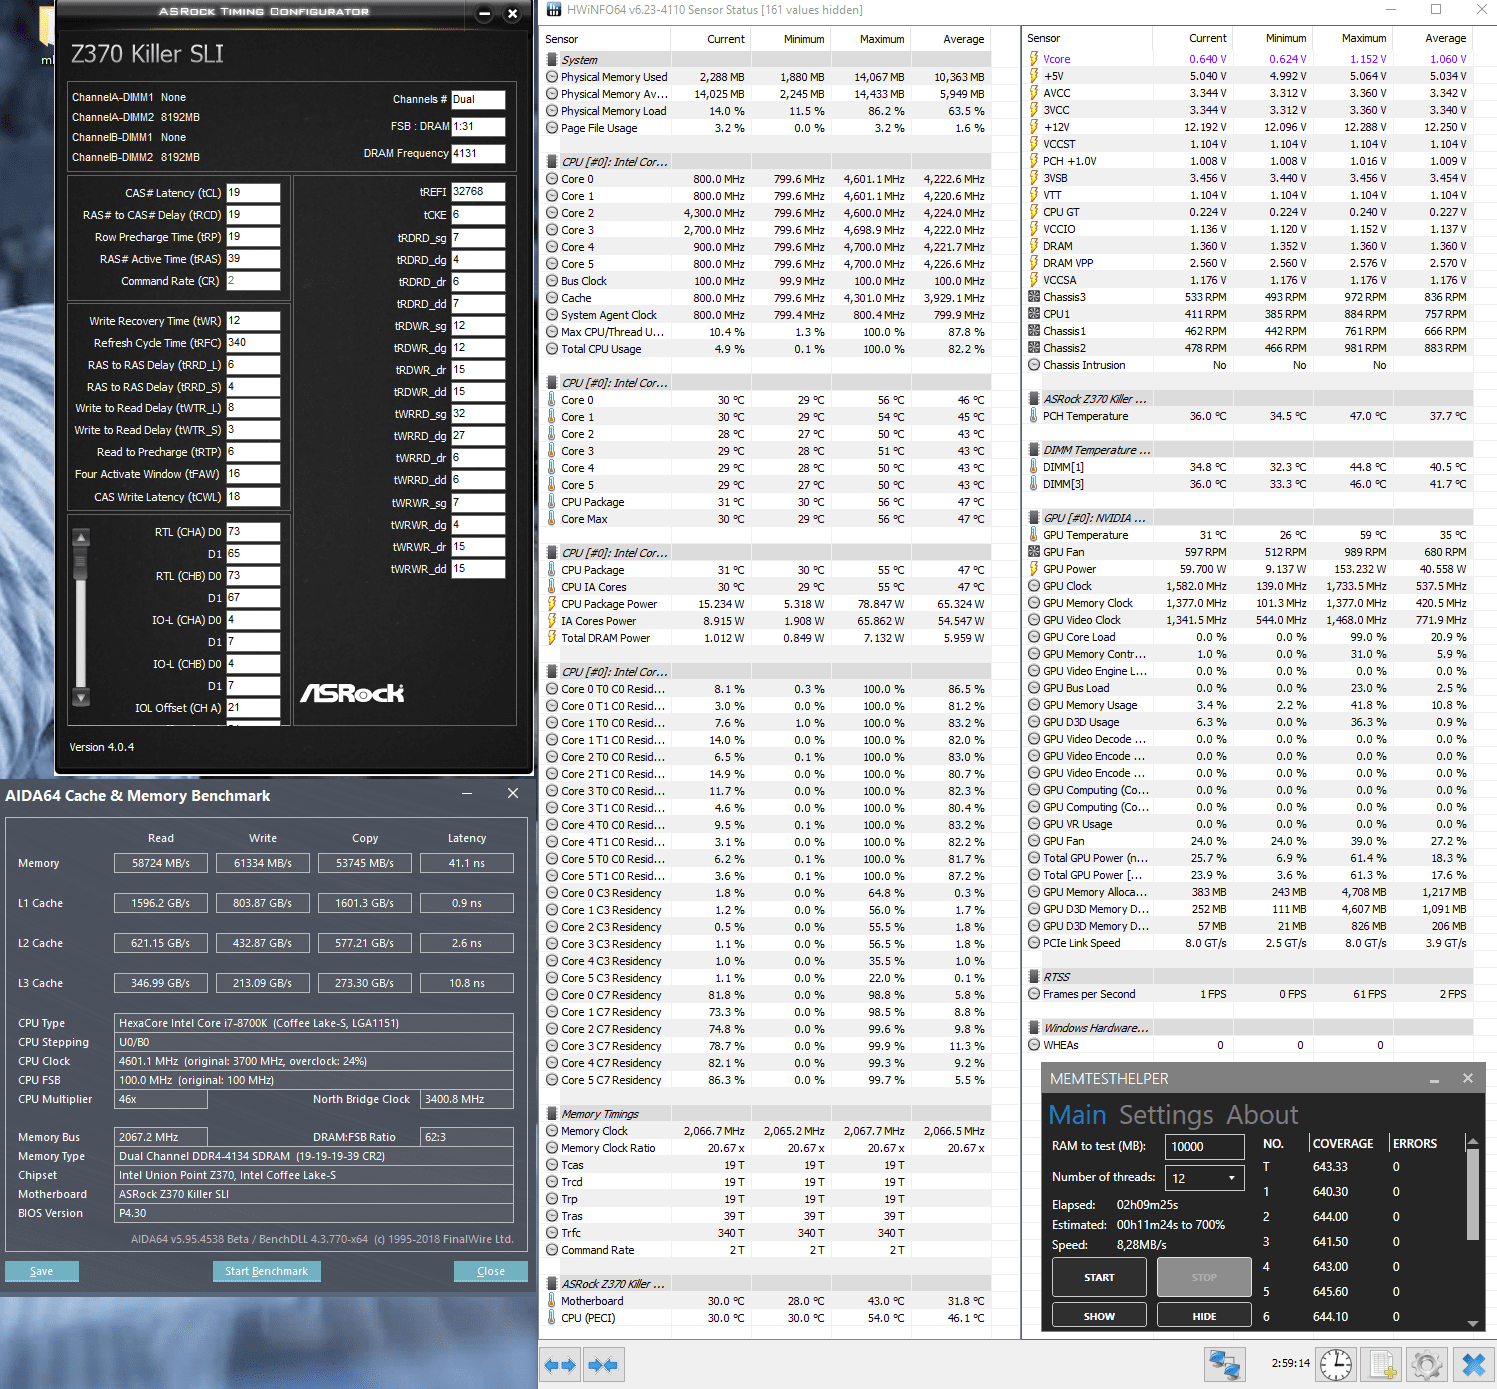Click the blue X close-sensors icon in HWiNFO toolbar
1497x1389 pixels.
pyautogui.click(x=1473, y=1365)
